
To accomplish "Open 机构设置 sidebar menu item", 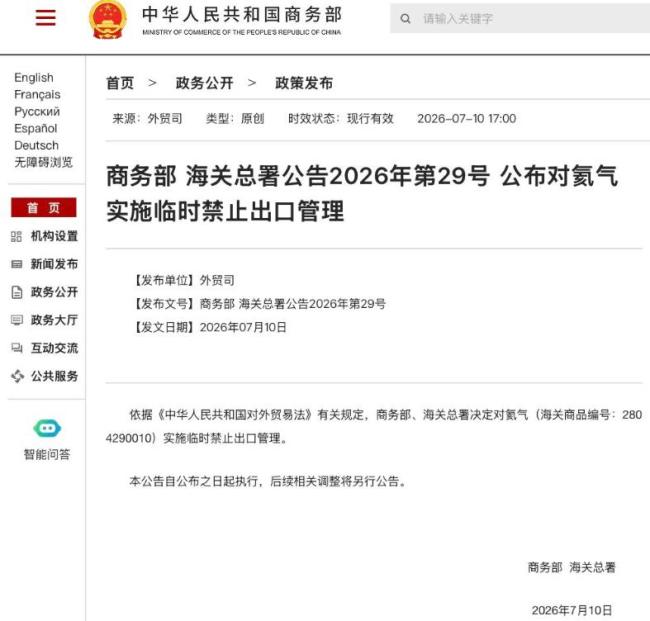I will (x=54, y=236).
